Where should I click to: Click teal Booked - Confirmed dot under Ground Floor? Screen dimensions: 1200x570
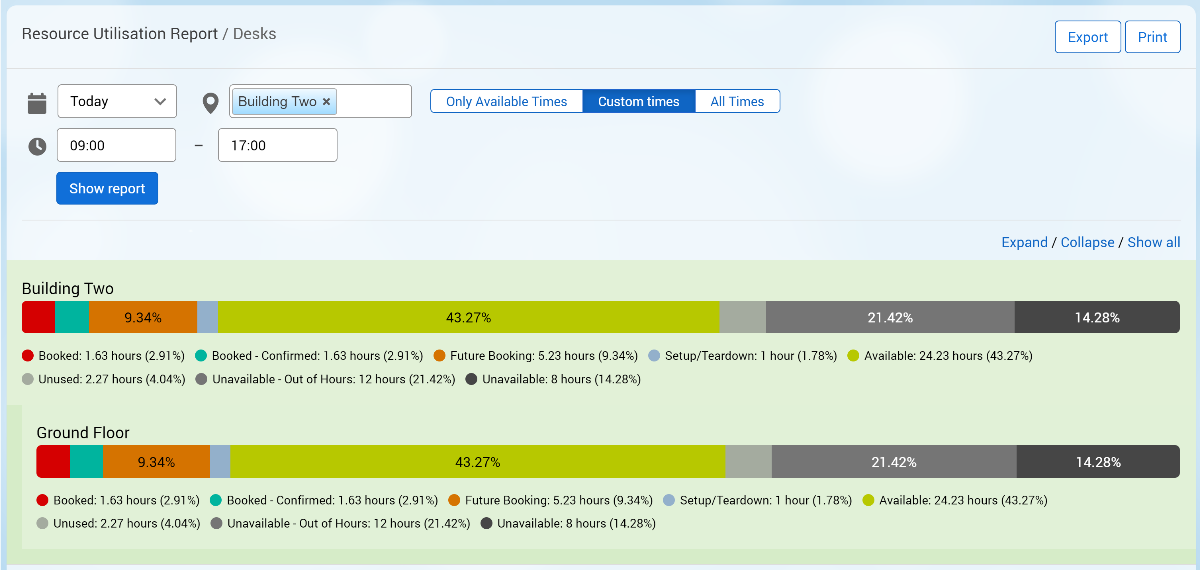(x=216, y=500)
